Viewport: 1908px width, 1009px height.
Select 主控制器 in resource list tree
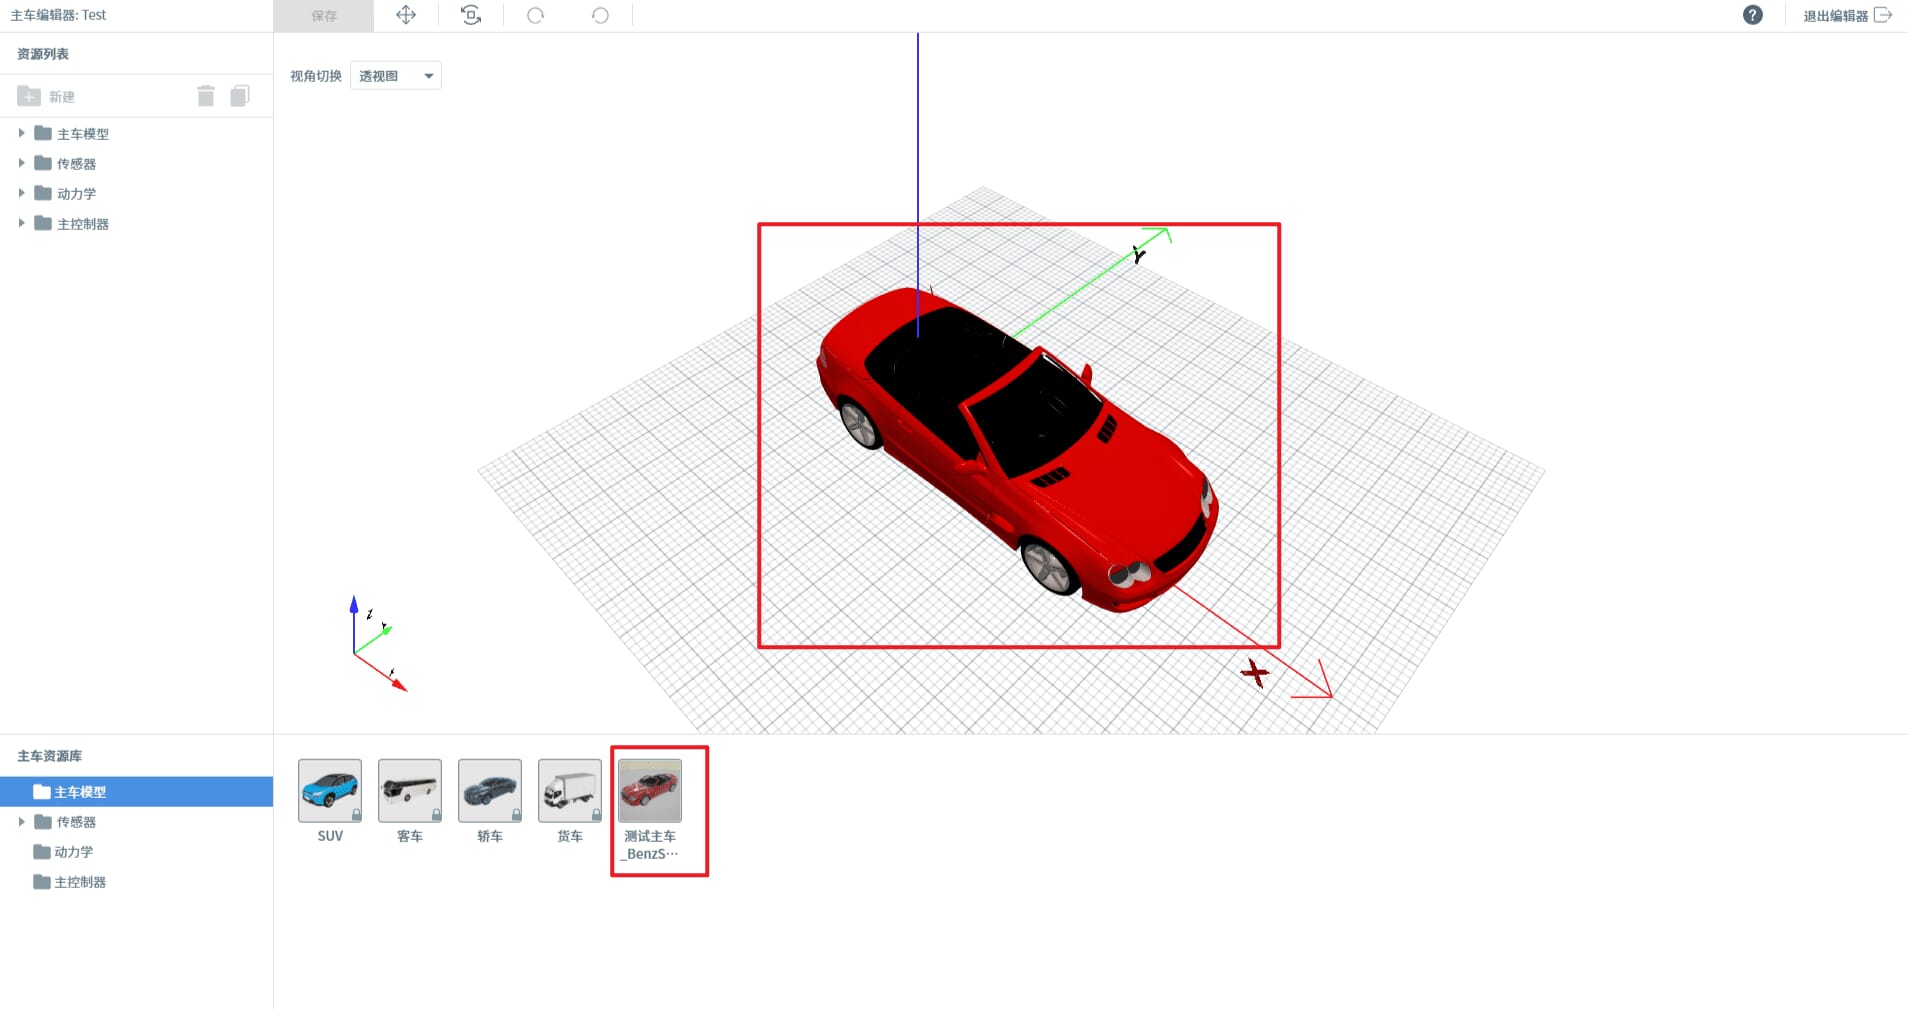point(83,224)
